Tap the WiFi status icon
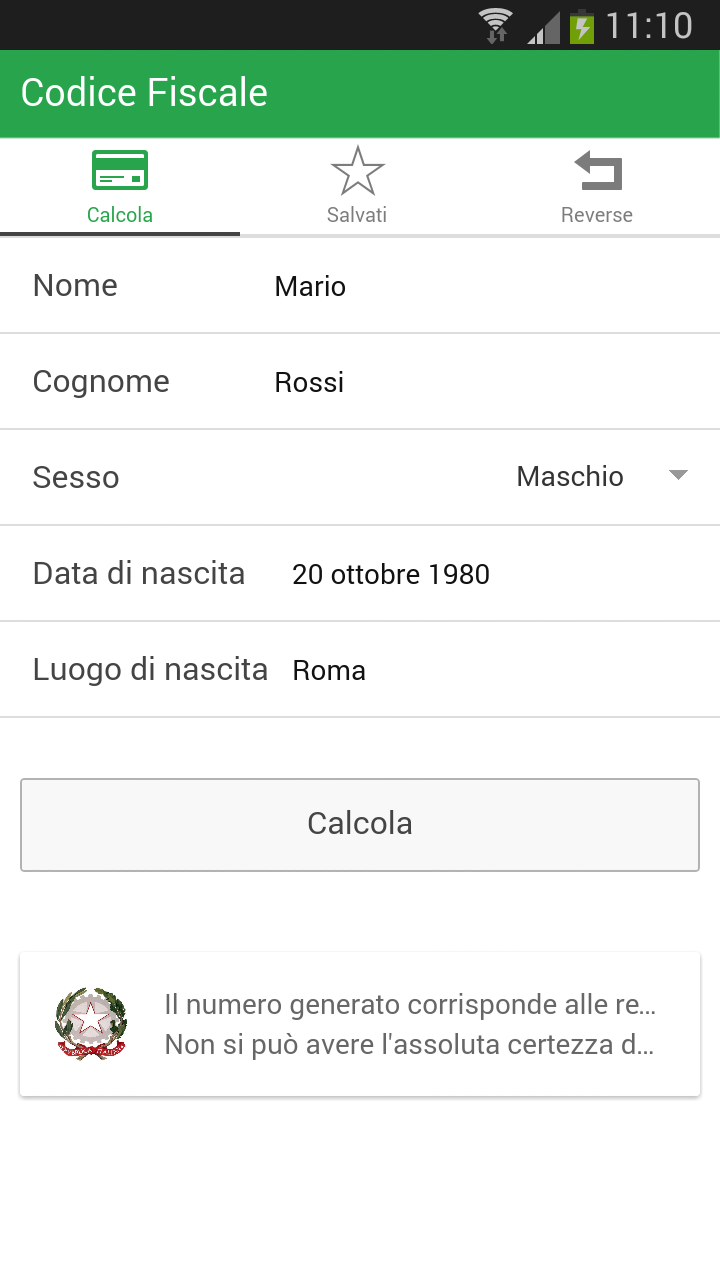720x1280 pixels. click(x=495, y=25)
